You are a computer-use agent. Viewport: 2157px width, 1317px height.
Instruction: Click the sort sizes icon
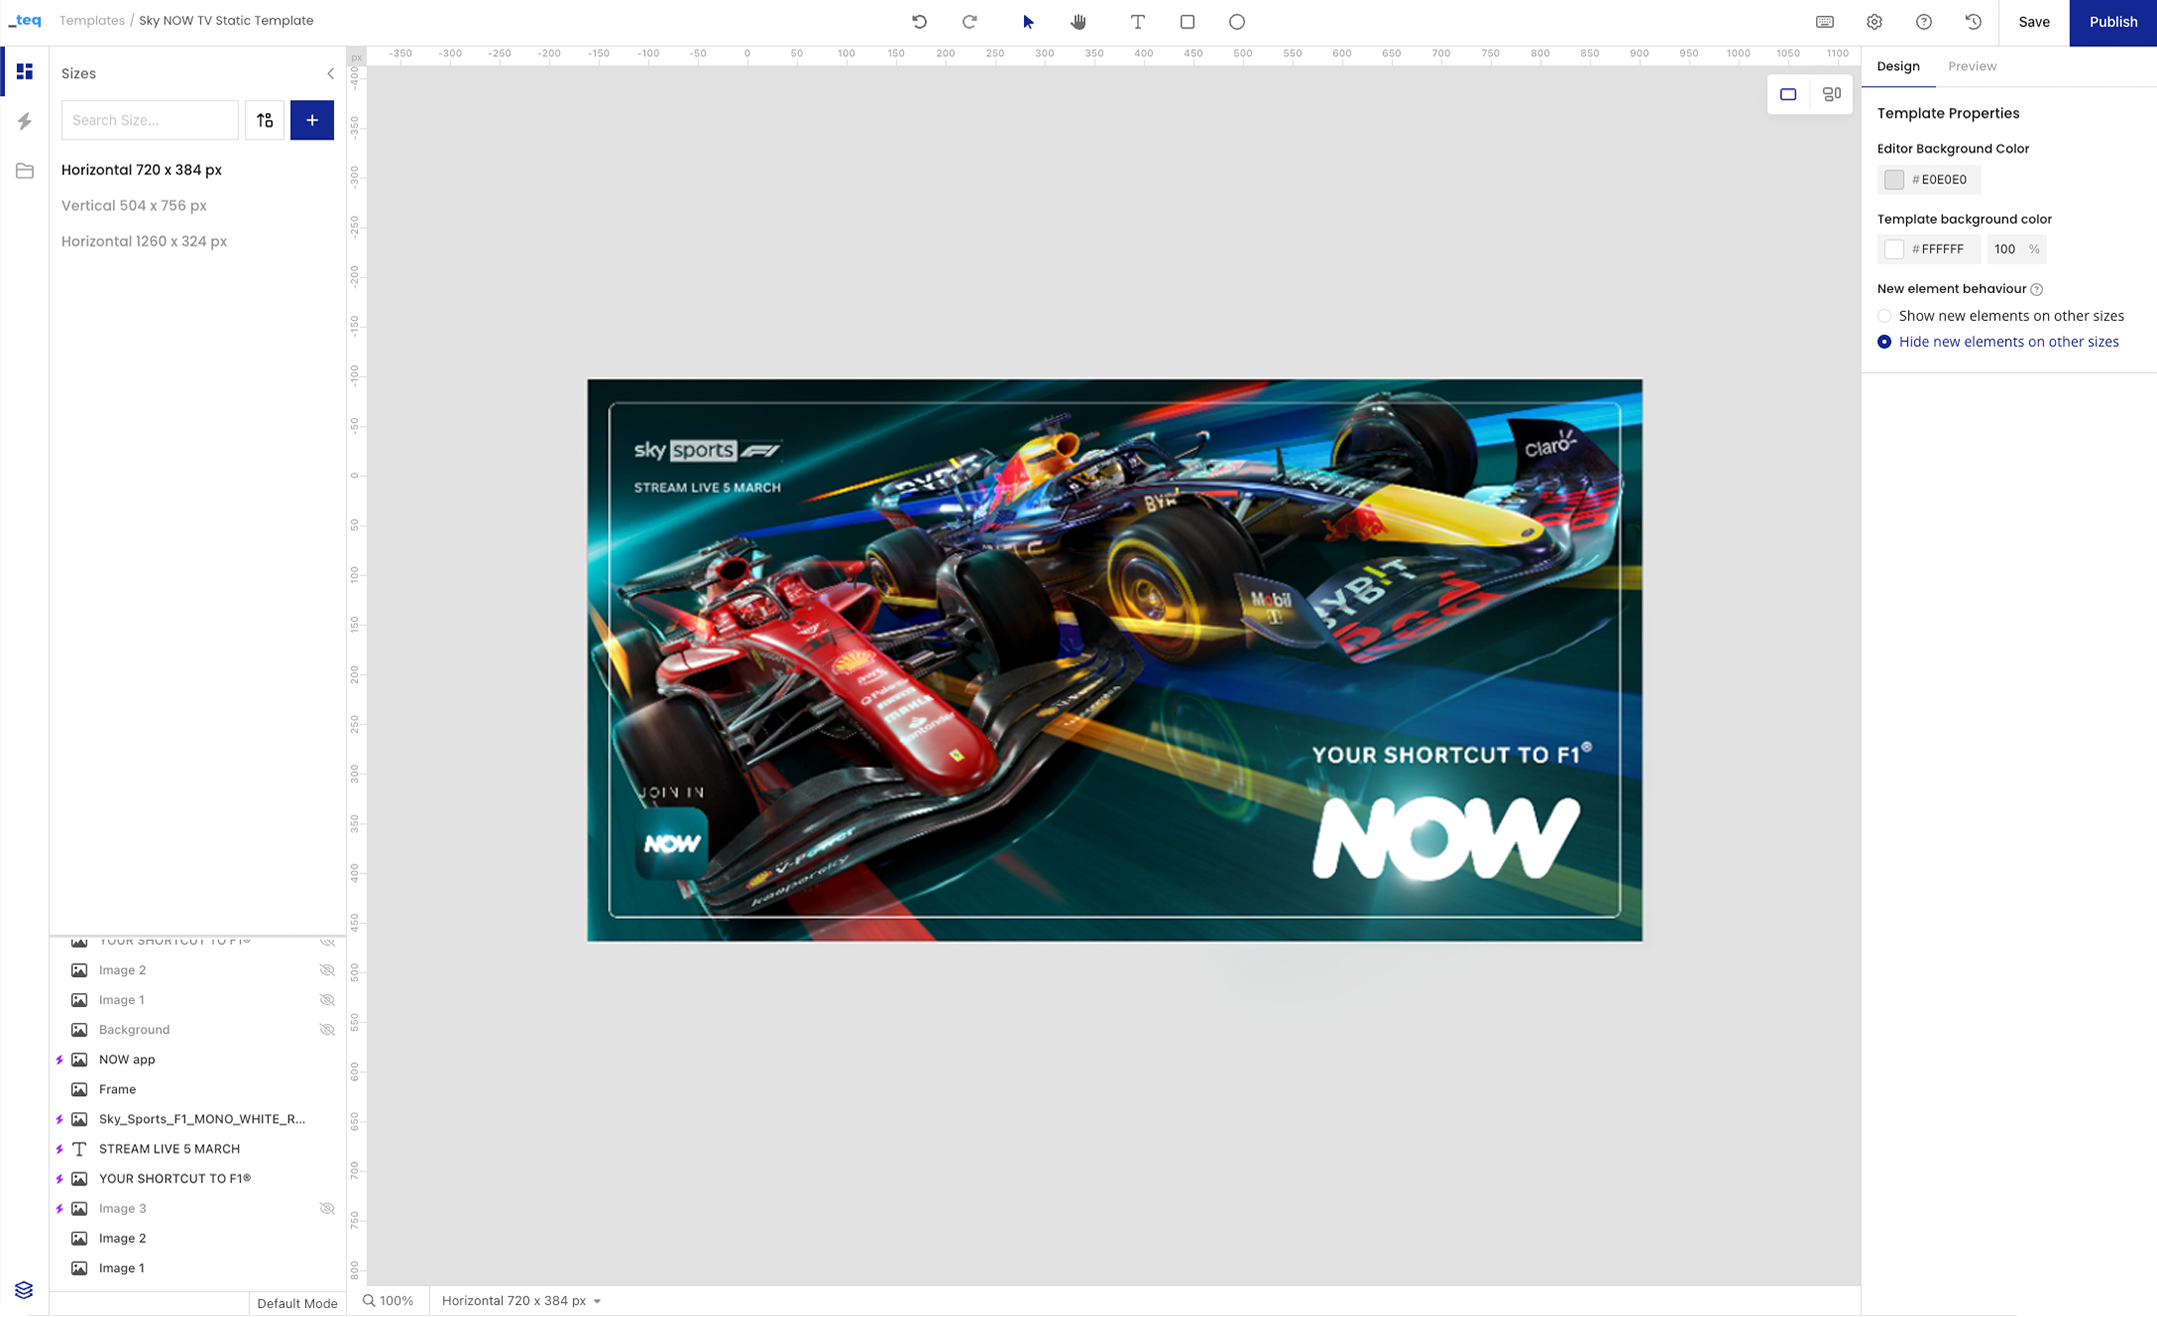point(265,120)
